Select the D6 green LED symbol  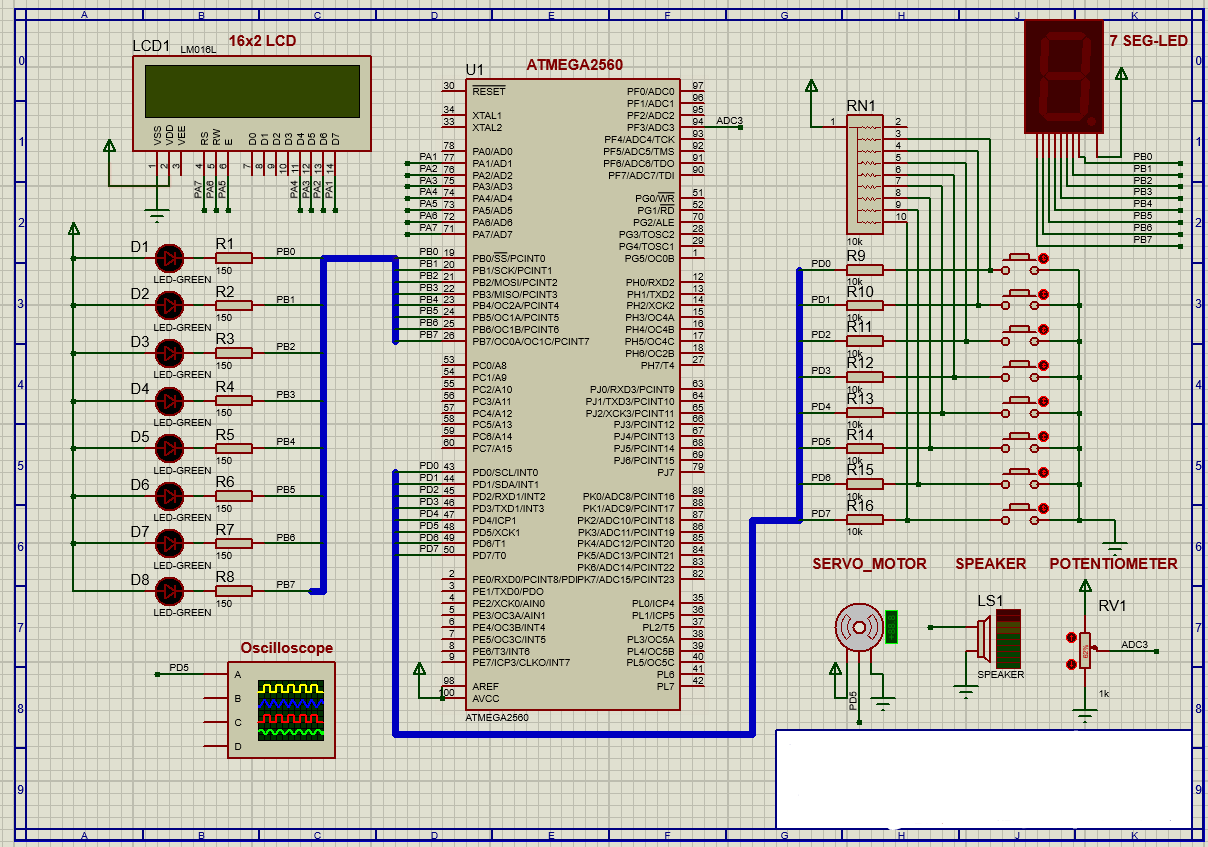(x=171, y=495)
